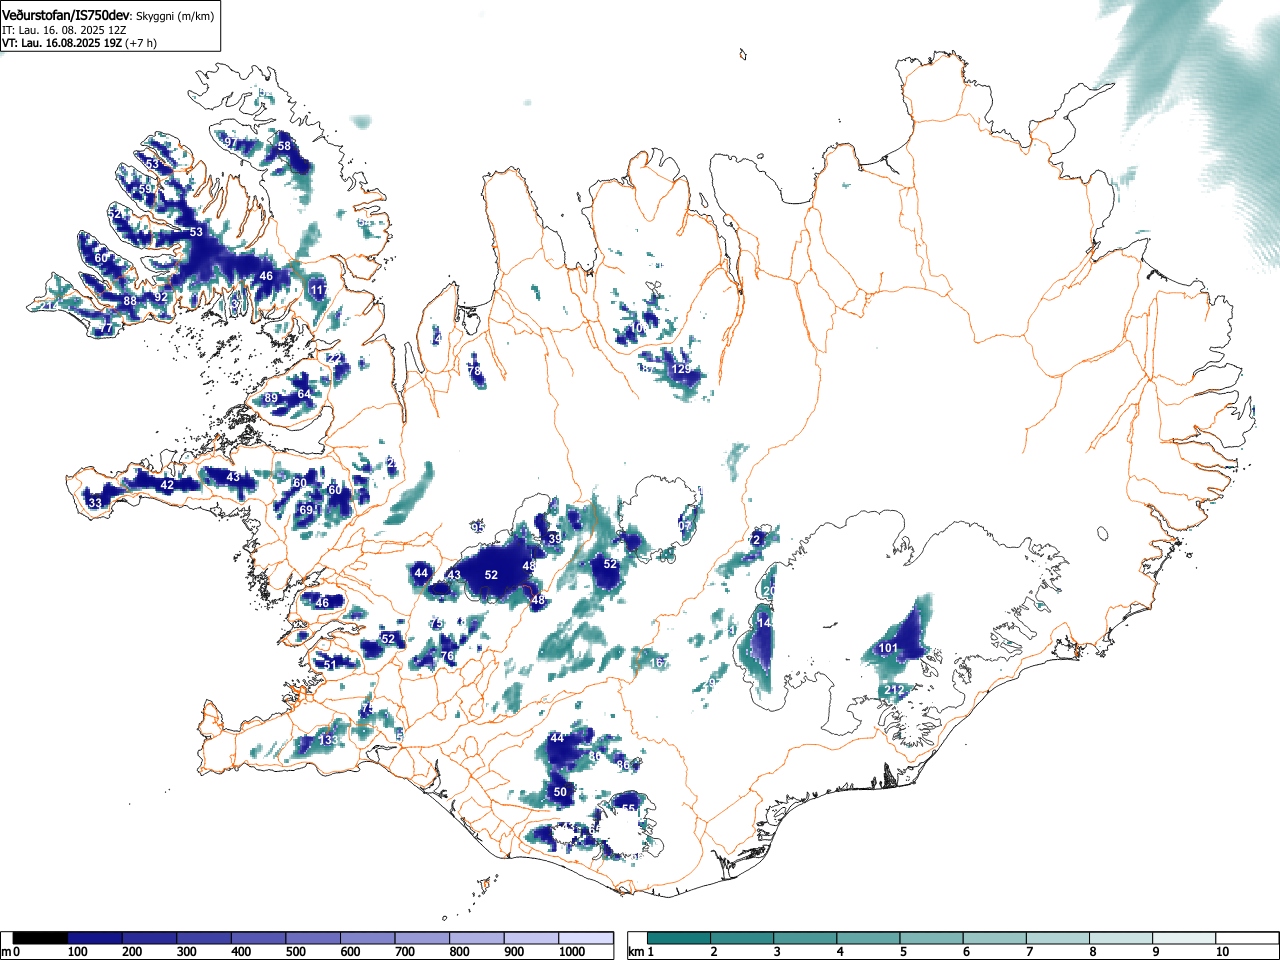The width and height of the screenshot is (1280, 960).
Task: Click the visibility value 69 on the map
Action: [307, 510]
